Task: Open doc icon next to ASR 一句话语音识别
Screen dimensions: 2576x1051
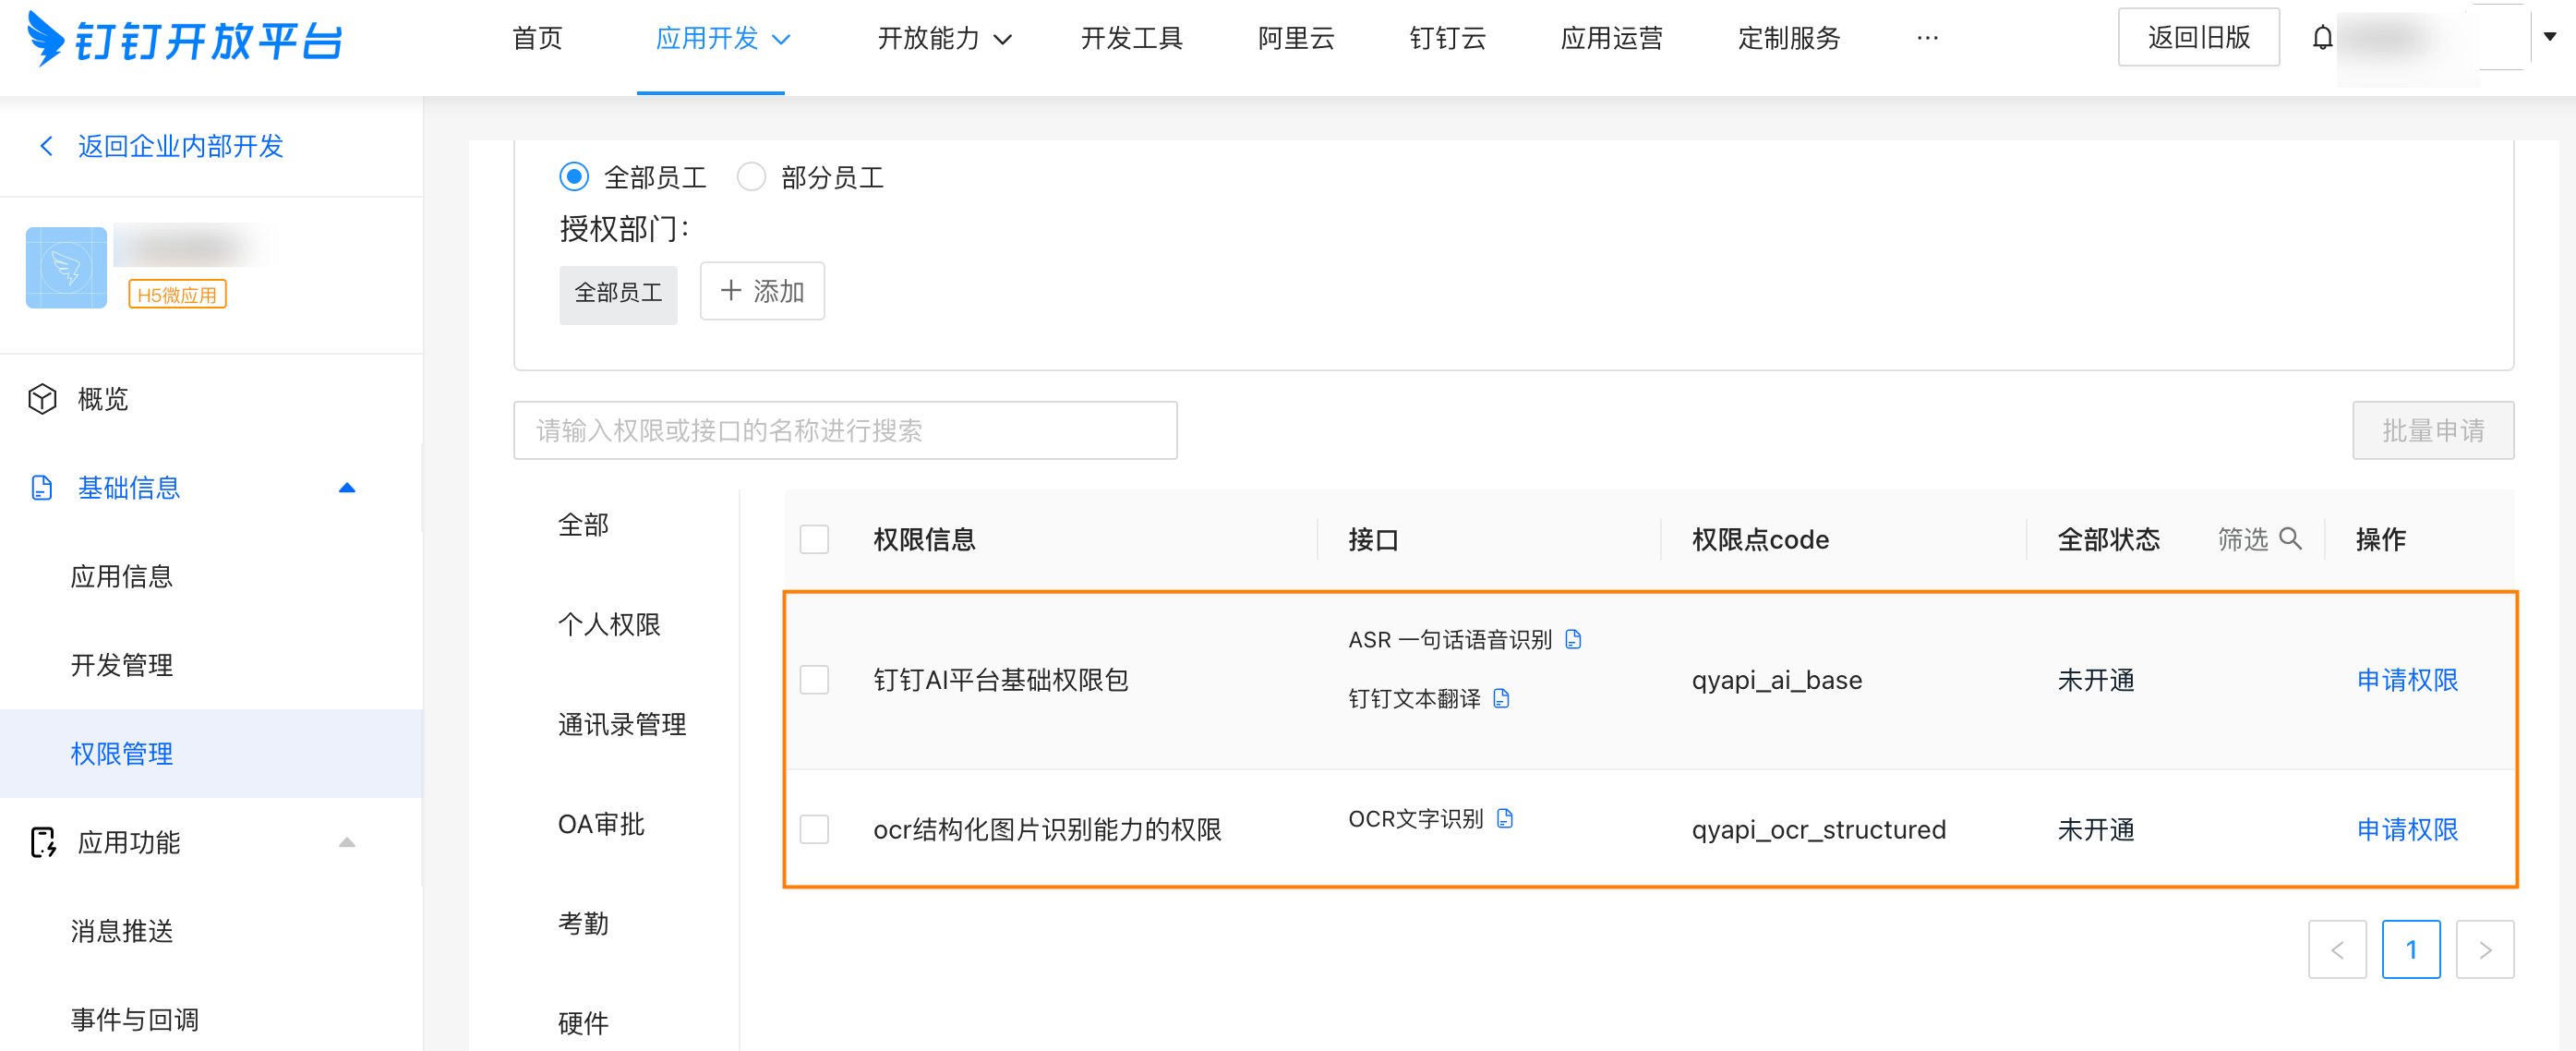Action: click(x=1573, y=639)
